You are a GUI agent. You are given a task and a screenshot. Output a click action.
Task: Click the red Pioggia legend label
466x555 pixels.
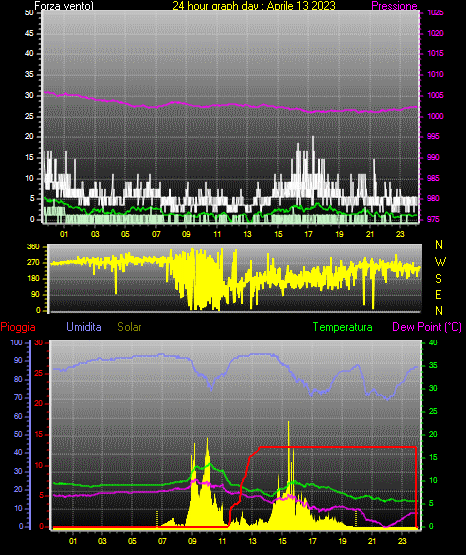(x=18, y=327)
